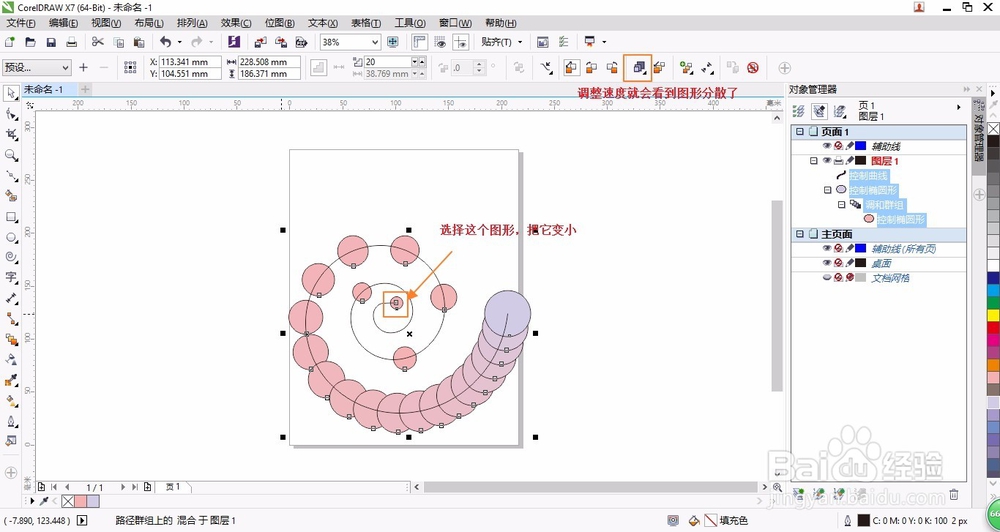Click the Paste clipboard icon
The image size is (1000, 532).
(x=139, y=42)
